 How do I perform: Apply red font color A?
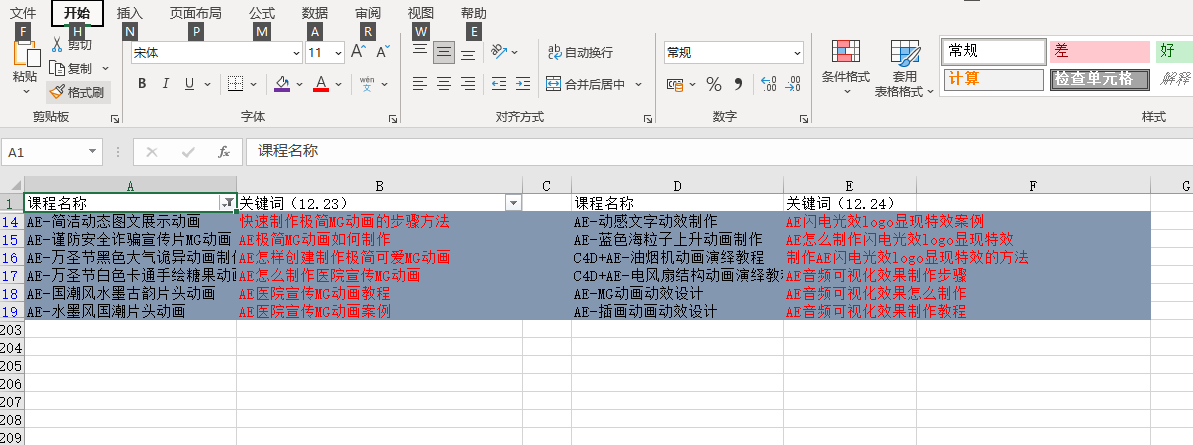pos(321,84)
